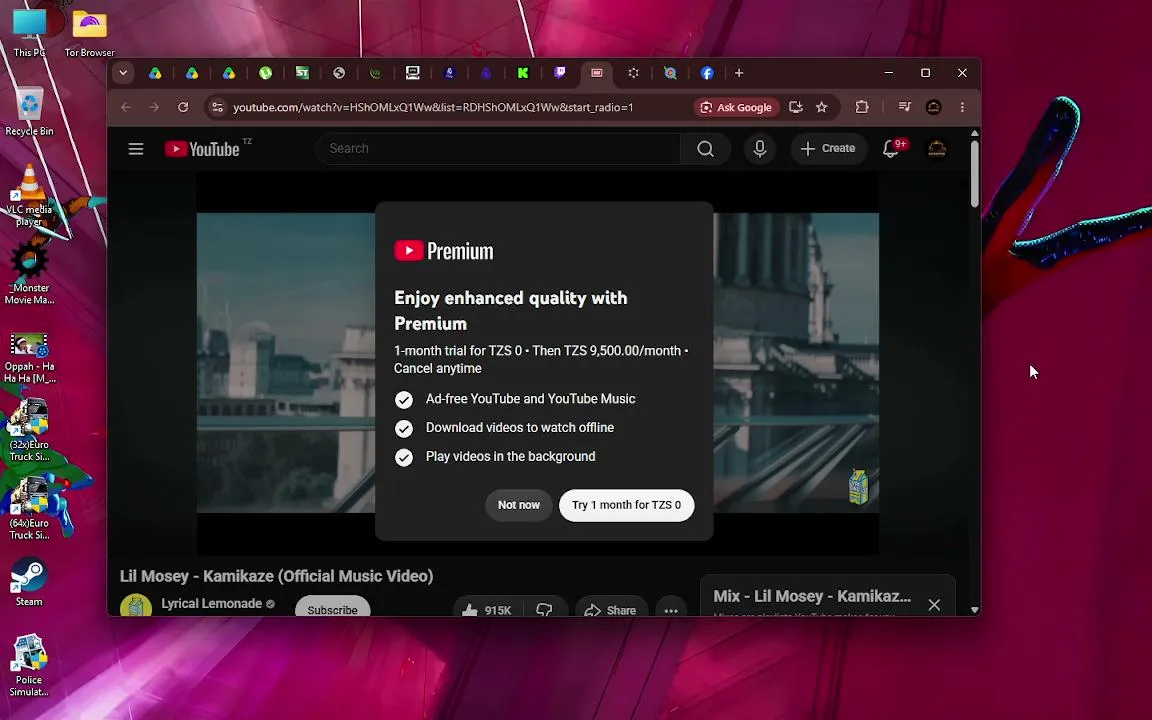Open Police Simulator desktop shortcut
1152x720 pixels.
click(29, 665)
